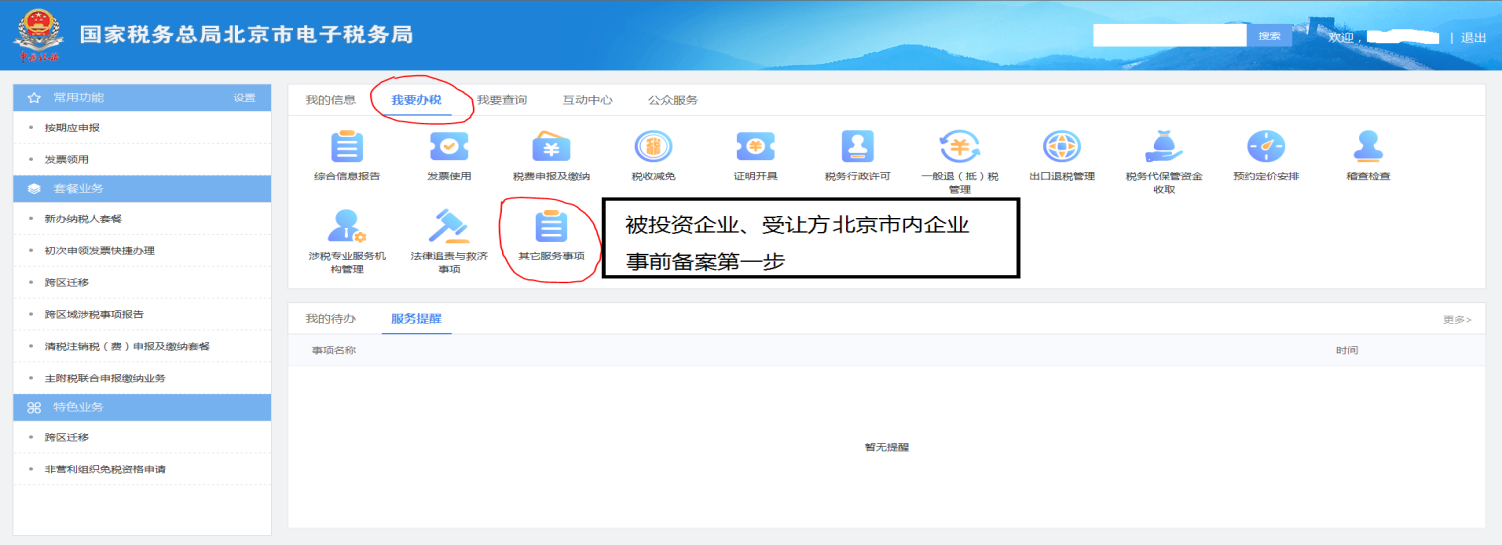Open the 涉税专业服务机构管理 icon
Image resolution: width=1502 pixels, height=545 pixels.
point(347,227)
